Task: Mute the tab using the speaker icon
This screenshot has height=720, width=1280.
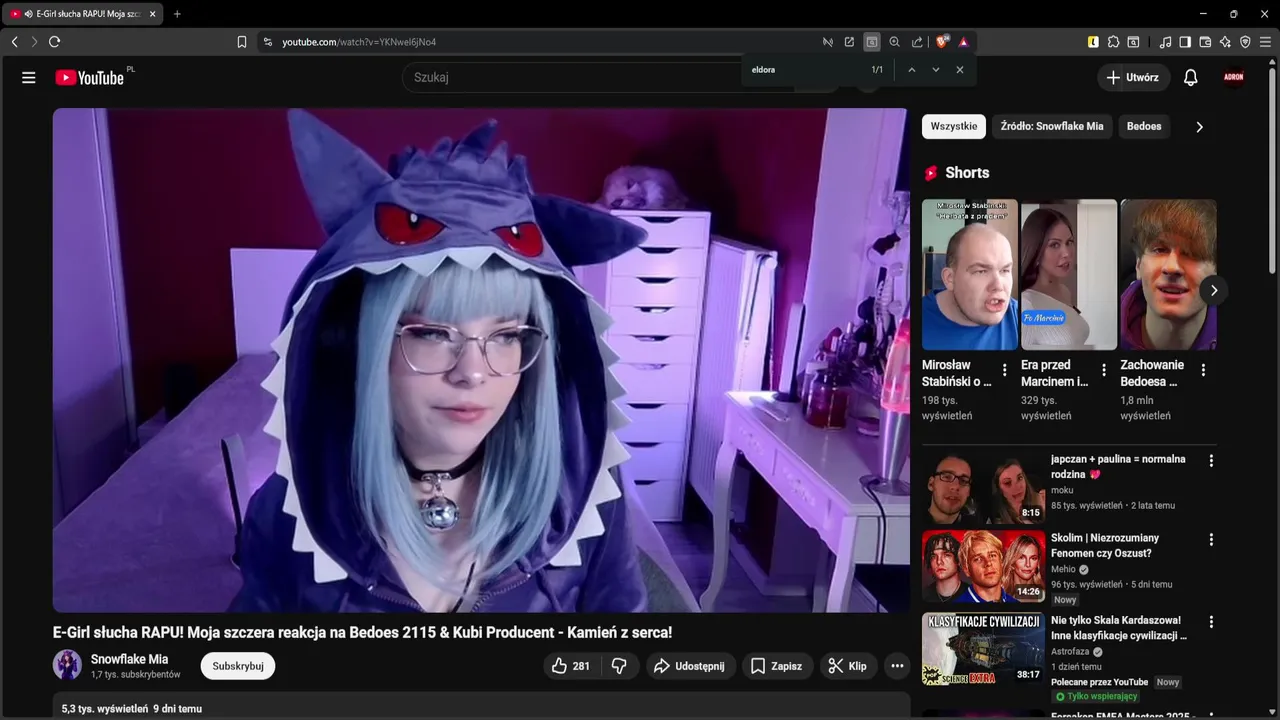Action: (28, 14)
